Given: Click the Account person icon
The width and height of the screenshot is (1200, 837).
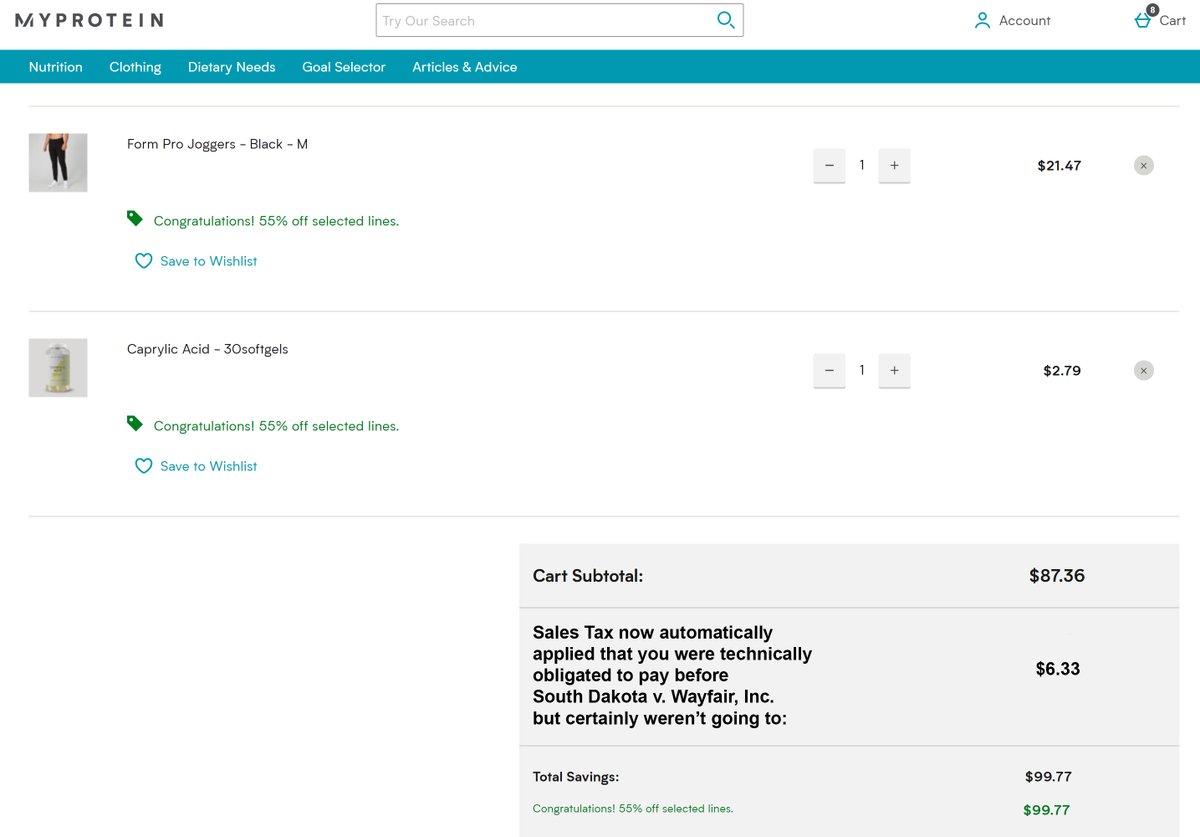Looking at the screenshot, I should 982,20.
